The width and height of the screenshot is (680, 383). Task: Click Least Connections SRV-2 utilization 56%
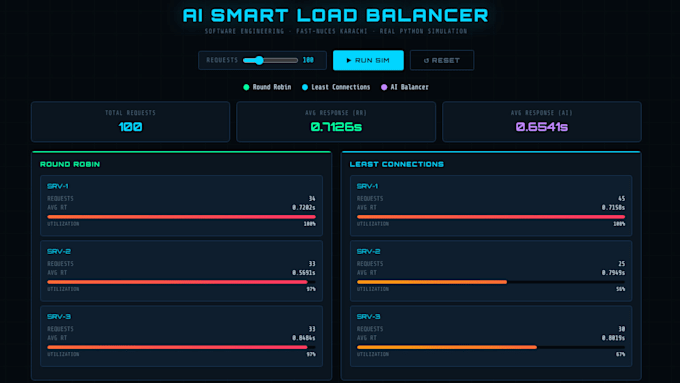coord(621,289)
